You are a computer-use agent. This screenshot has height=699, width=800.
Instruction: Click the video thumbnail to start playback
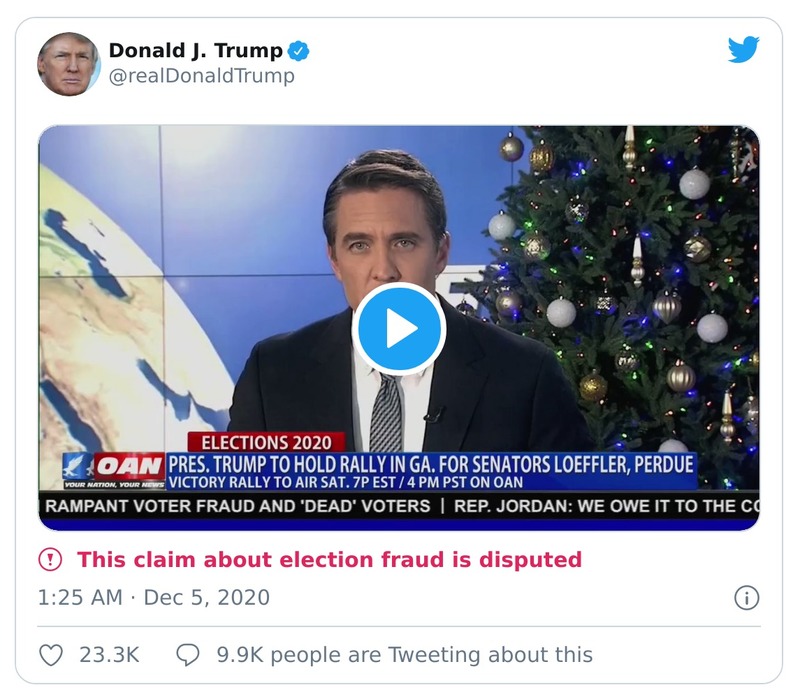(399, 326)
